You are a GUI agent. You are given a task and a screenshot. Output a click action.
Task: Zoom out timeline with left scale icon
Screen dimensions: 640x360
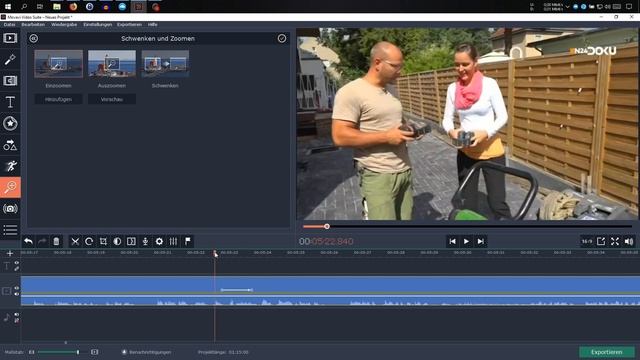point(31,352)
